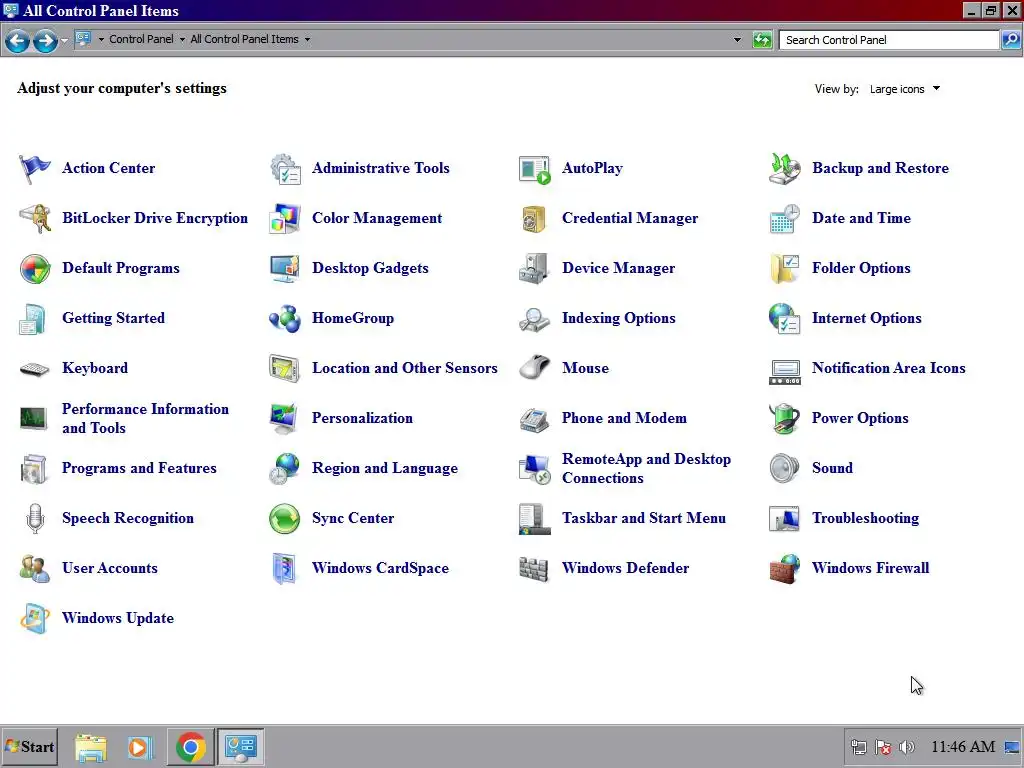Open Performance Information and Tools link
This screenshot has width=1024, height=768.
[x=146, y=419]
